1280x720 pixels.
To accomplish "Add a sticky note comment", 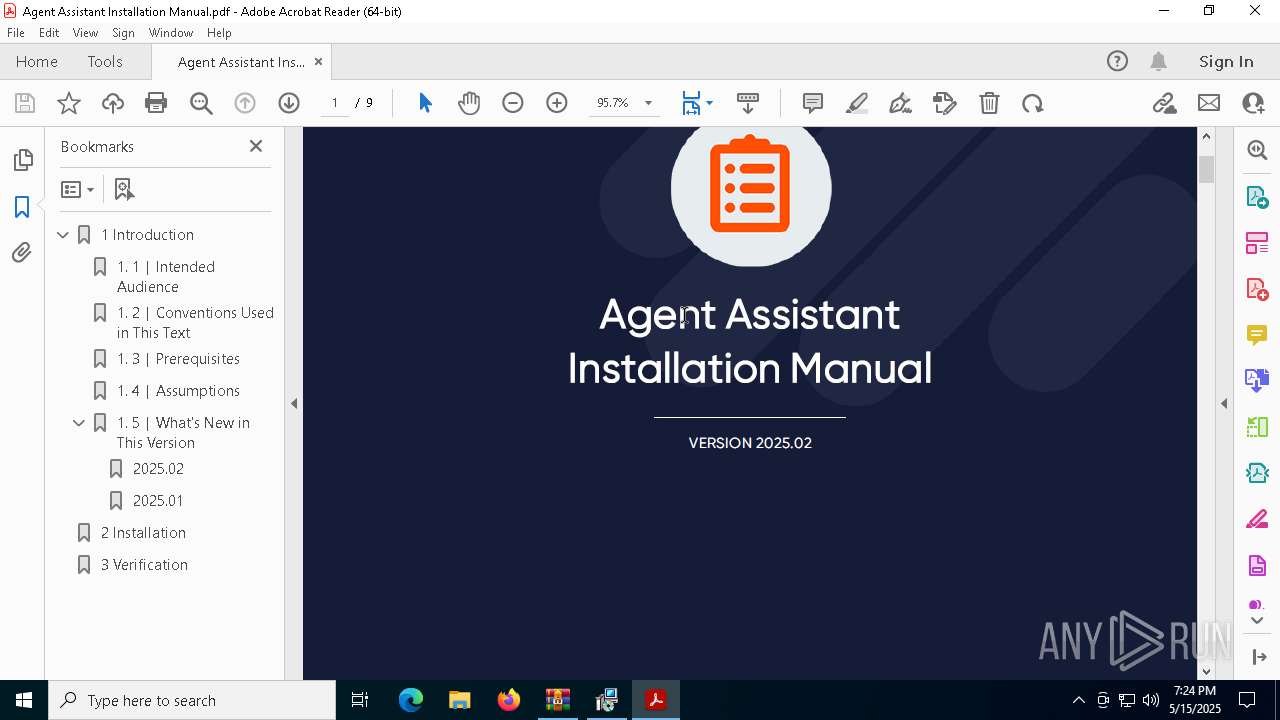I will 813,103.
